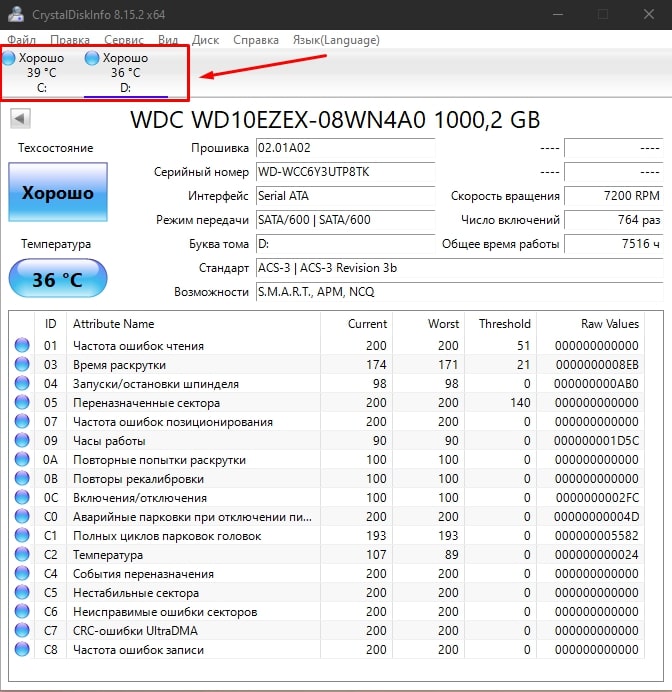Click the status icon for attribute 03
672x692 pixels.
click(22, 364)
